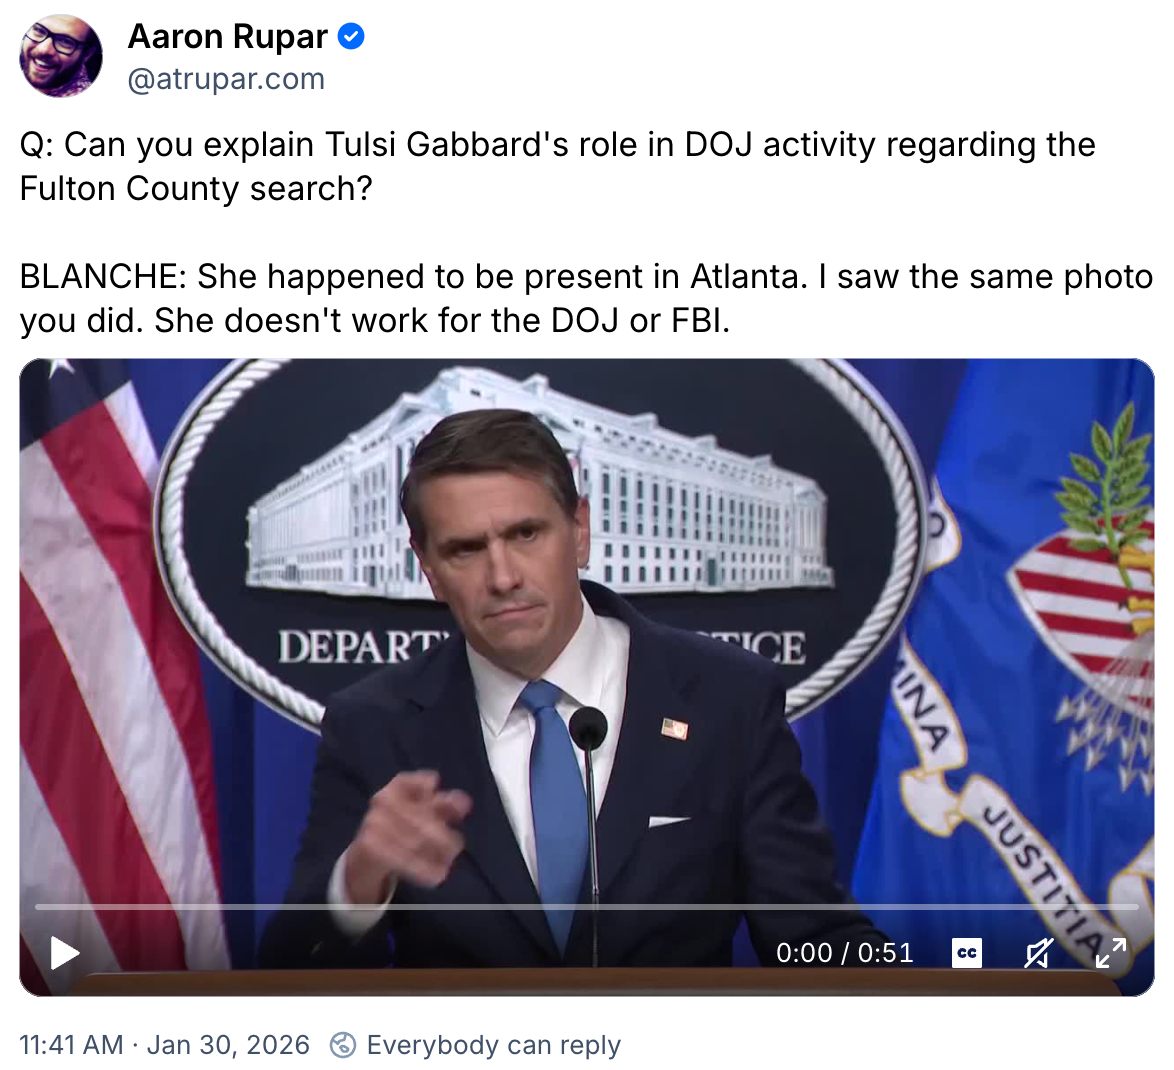Jump to the far right end of the video timeline

tap(1136, 907)
